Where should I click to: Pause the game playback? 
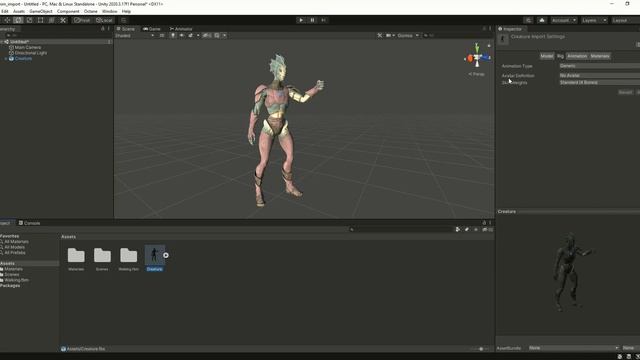pyautogui.click(x=312, y=20)
